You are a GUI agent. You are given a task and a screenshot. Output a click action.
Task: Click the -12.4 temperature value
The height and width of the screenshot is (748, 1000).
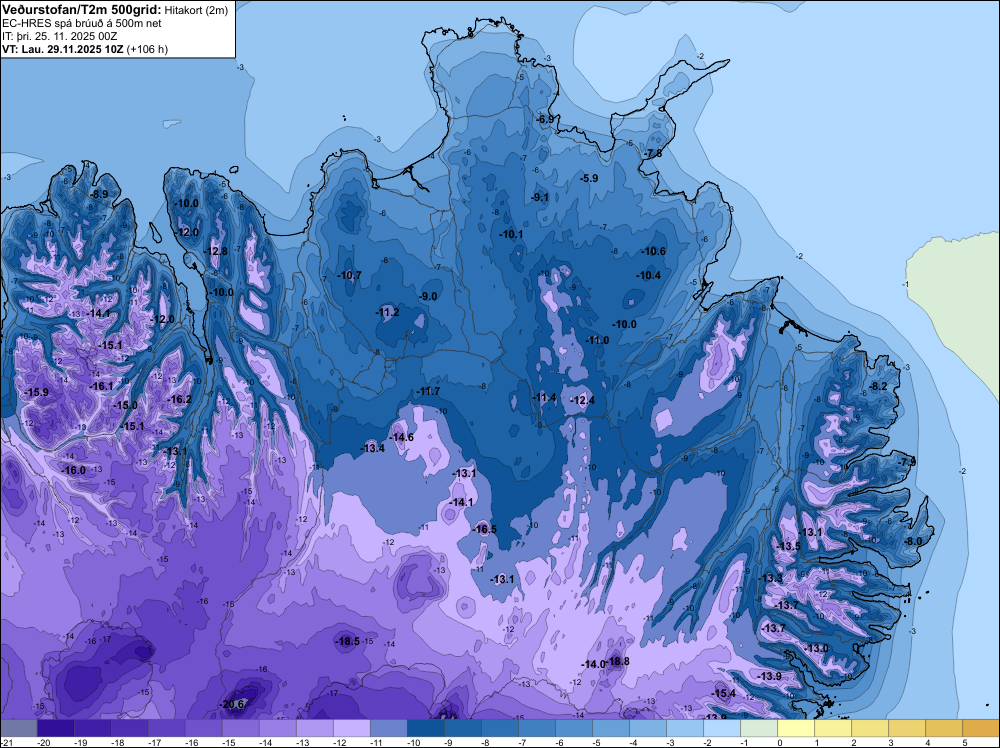(582, 400)
